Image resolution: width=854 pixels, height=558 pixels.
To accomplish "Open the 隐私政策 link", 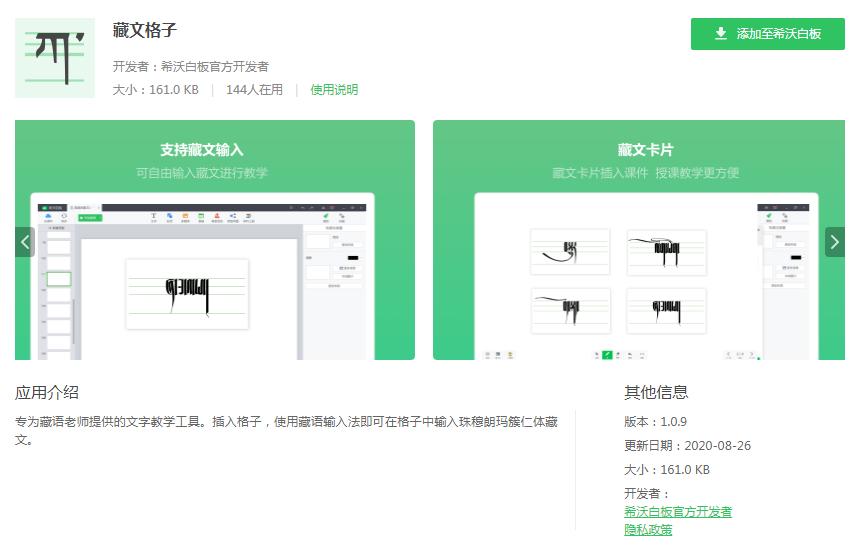I will [648, 530].
